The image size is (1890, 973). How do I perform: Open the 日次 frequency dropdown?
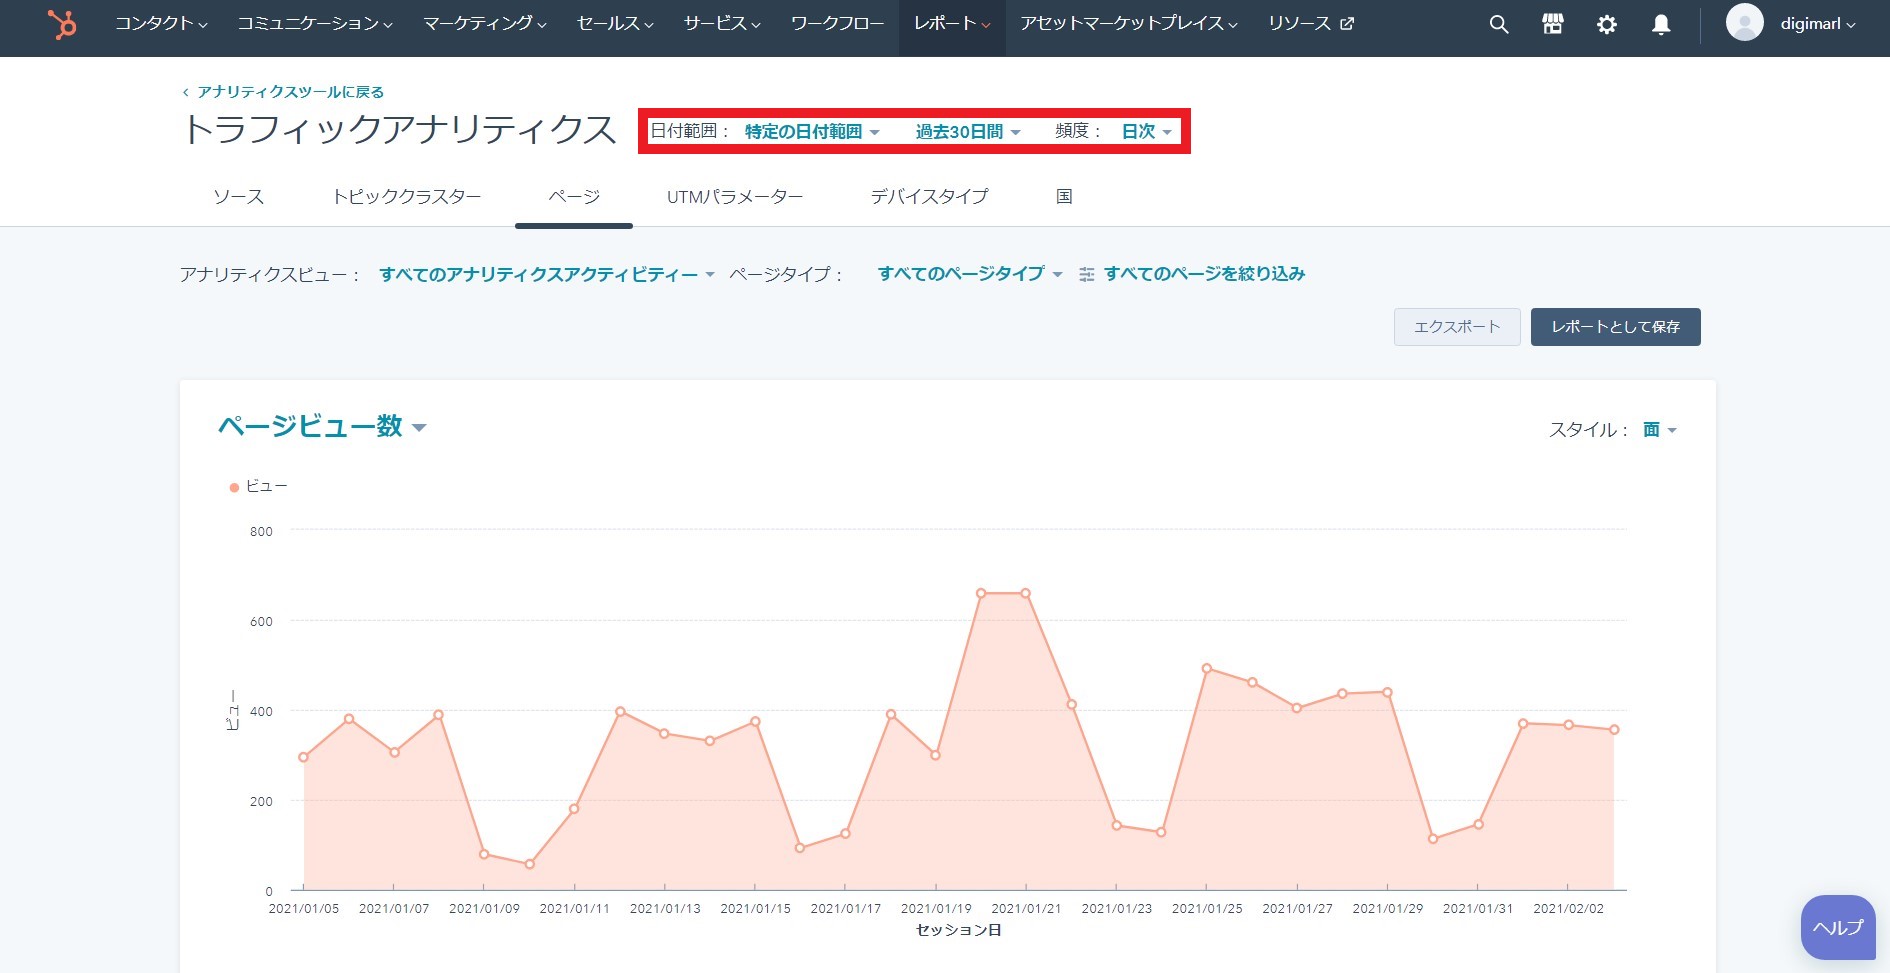(x=1146, y=132)
